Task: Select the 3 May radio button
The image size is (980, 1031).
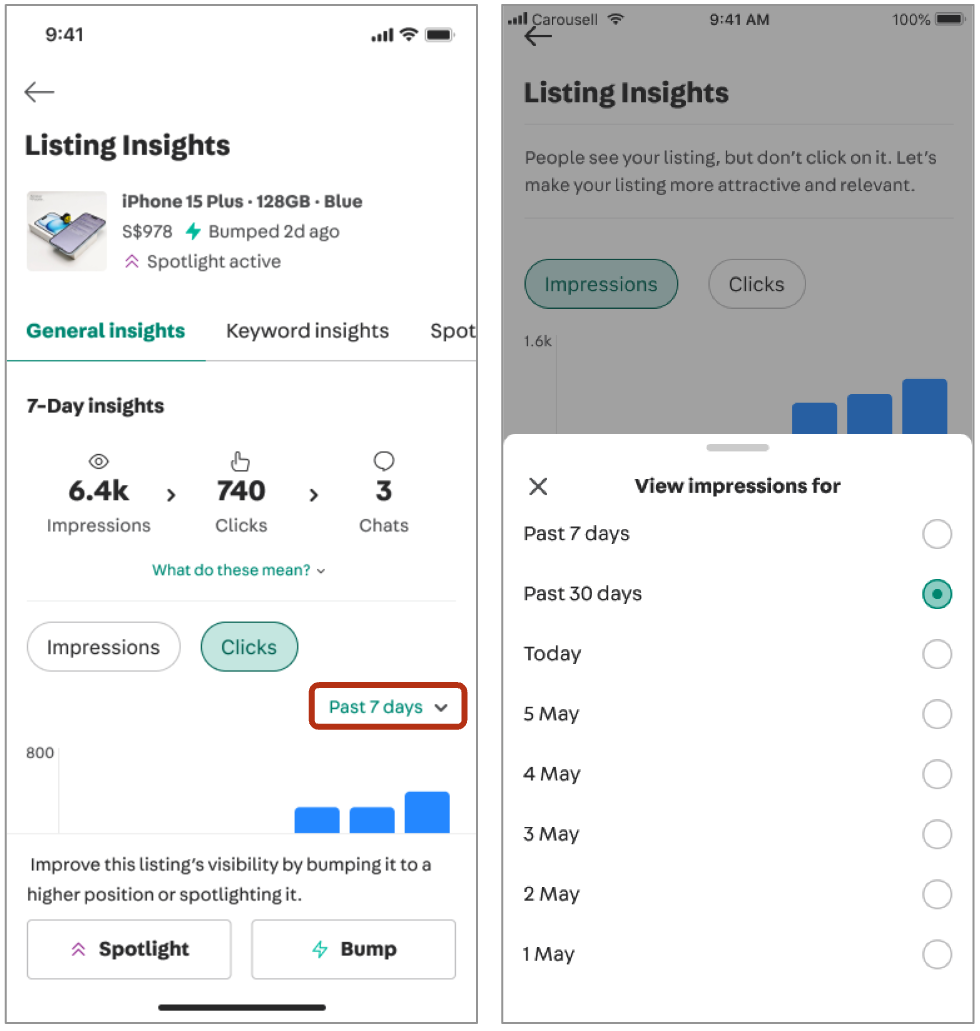Action: coord(937,834)
